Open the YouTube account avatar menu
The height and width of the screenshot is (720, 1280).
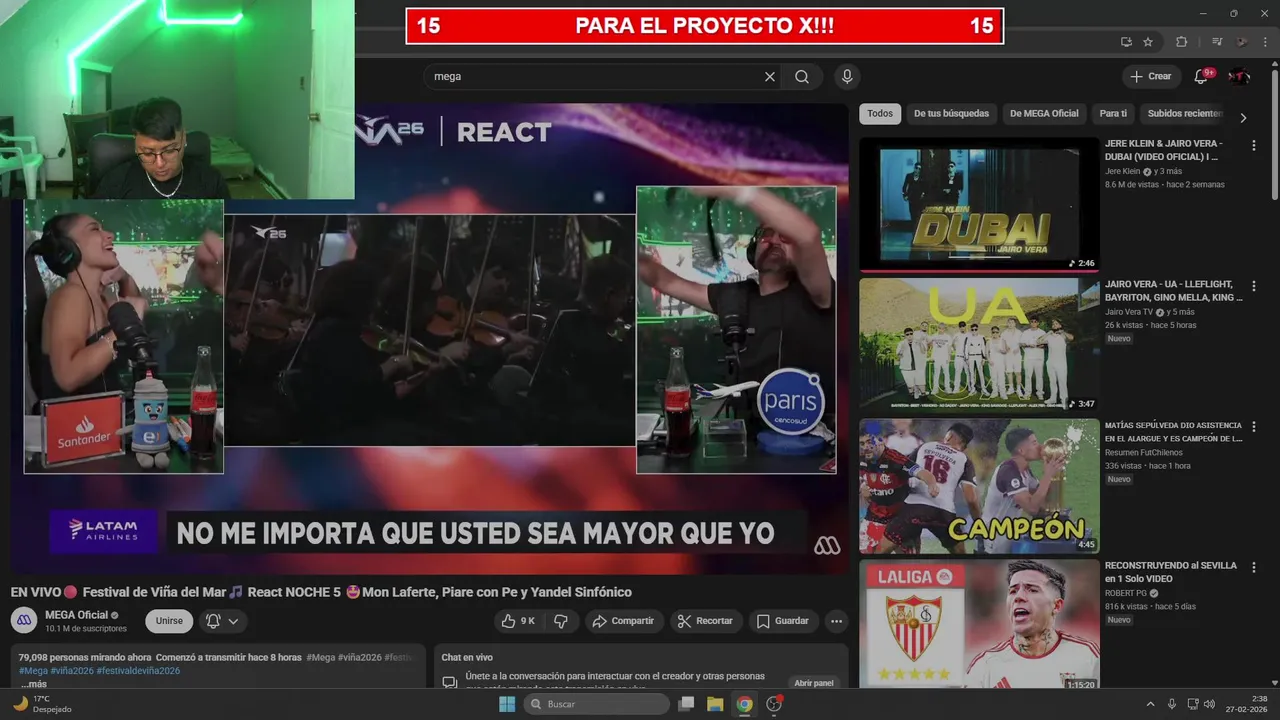(x=1239, y=76)
